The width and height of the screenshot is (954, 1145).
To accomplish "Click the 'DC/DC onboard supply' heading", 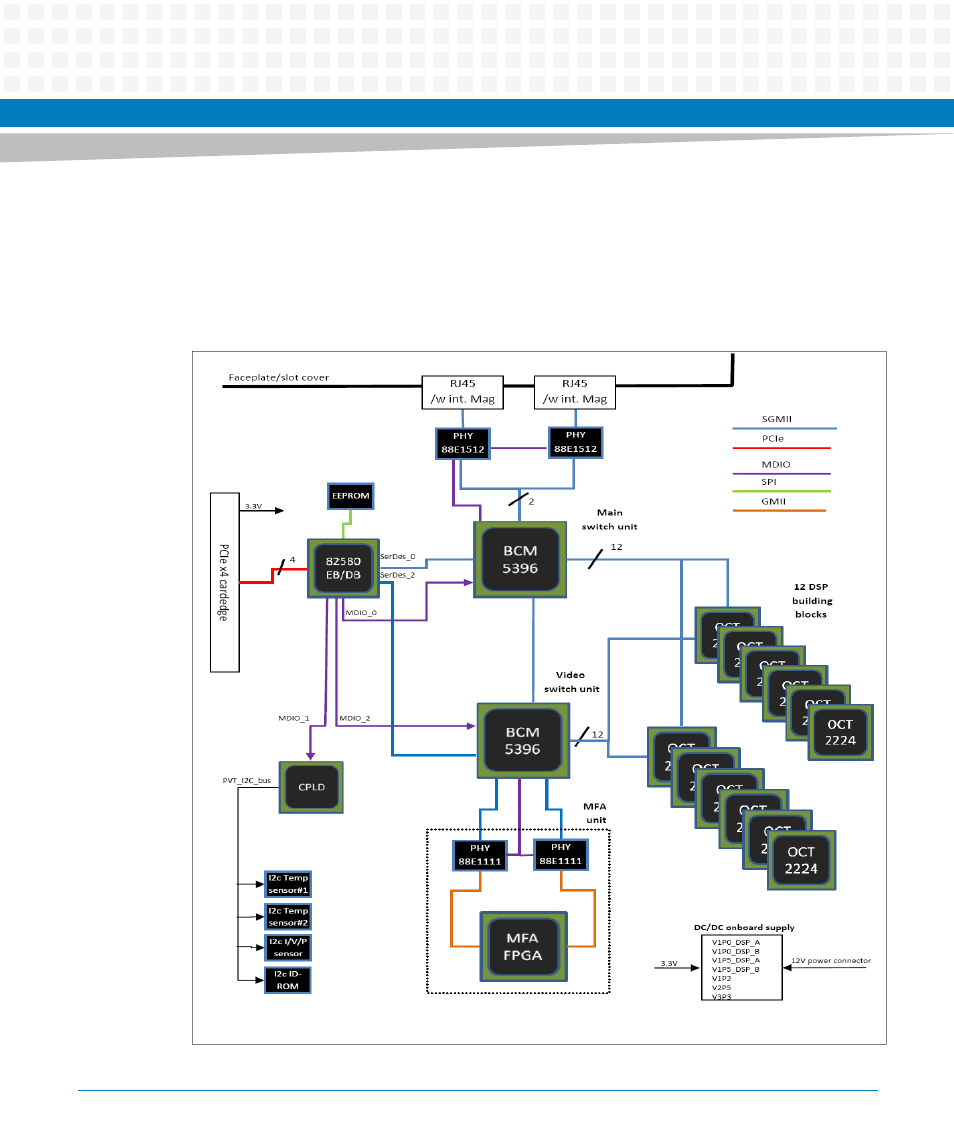I will (x=744, y=927).
